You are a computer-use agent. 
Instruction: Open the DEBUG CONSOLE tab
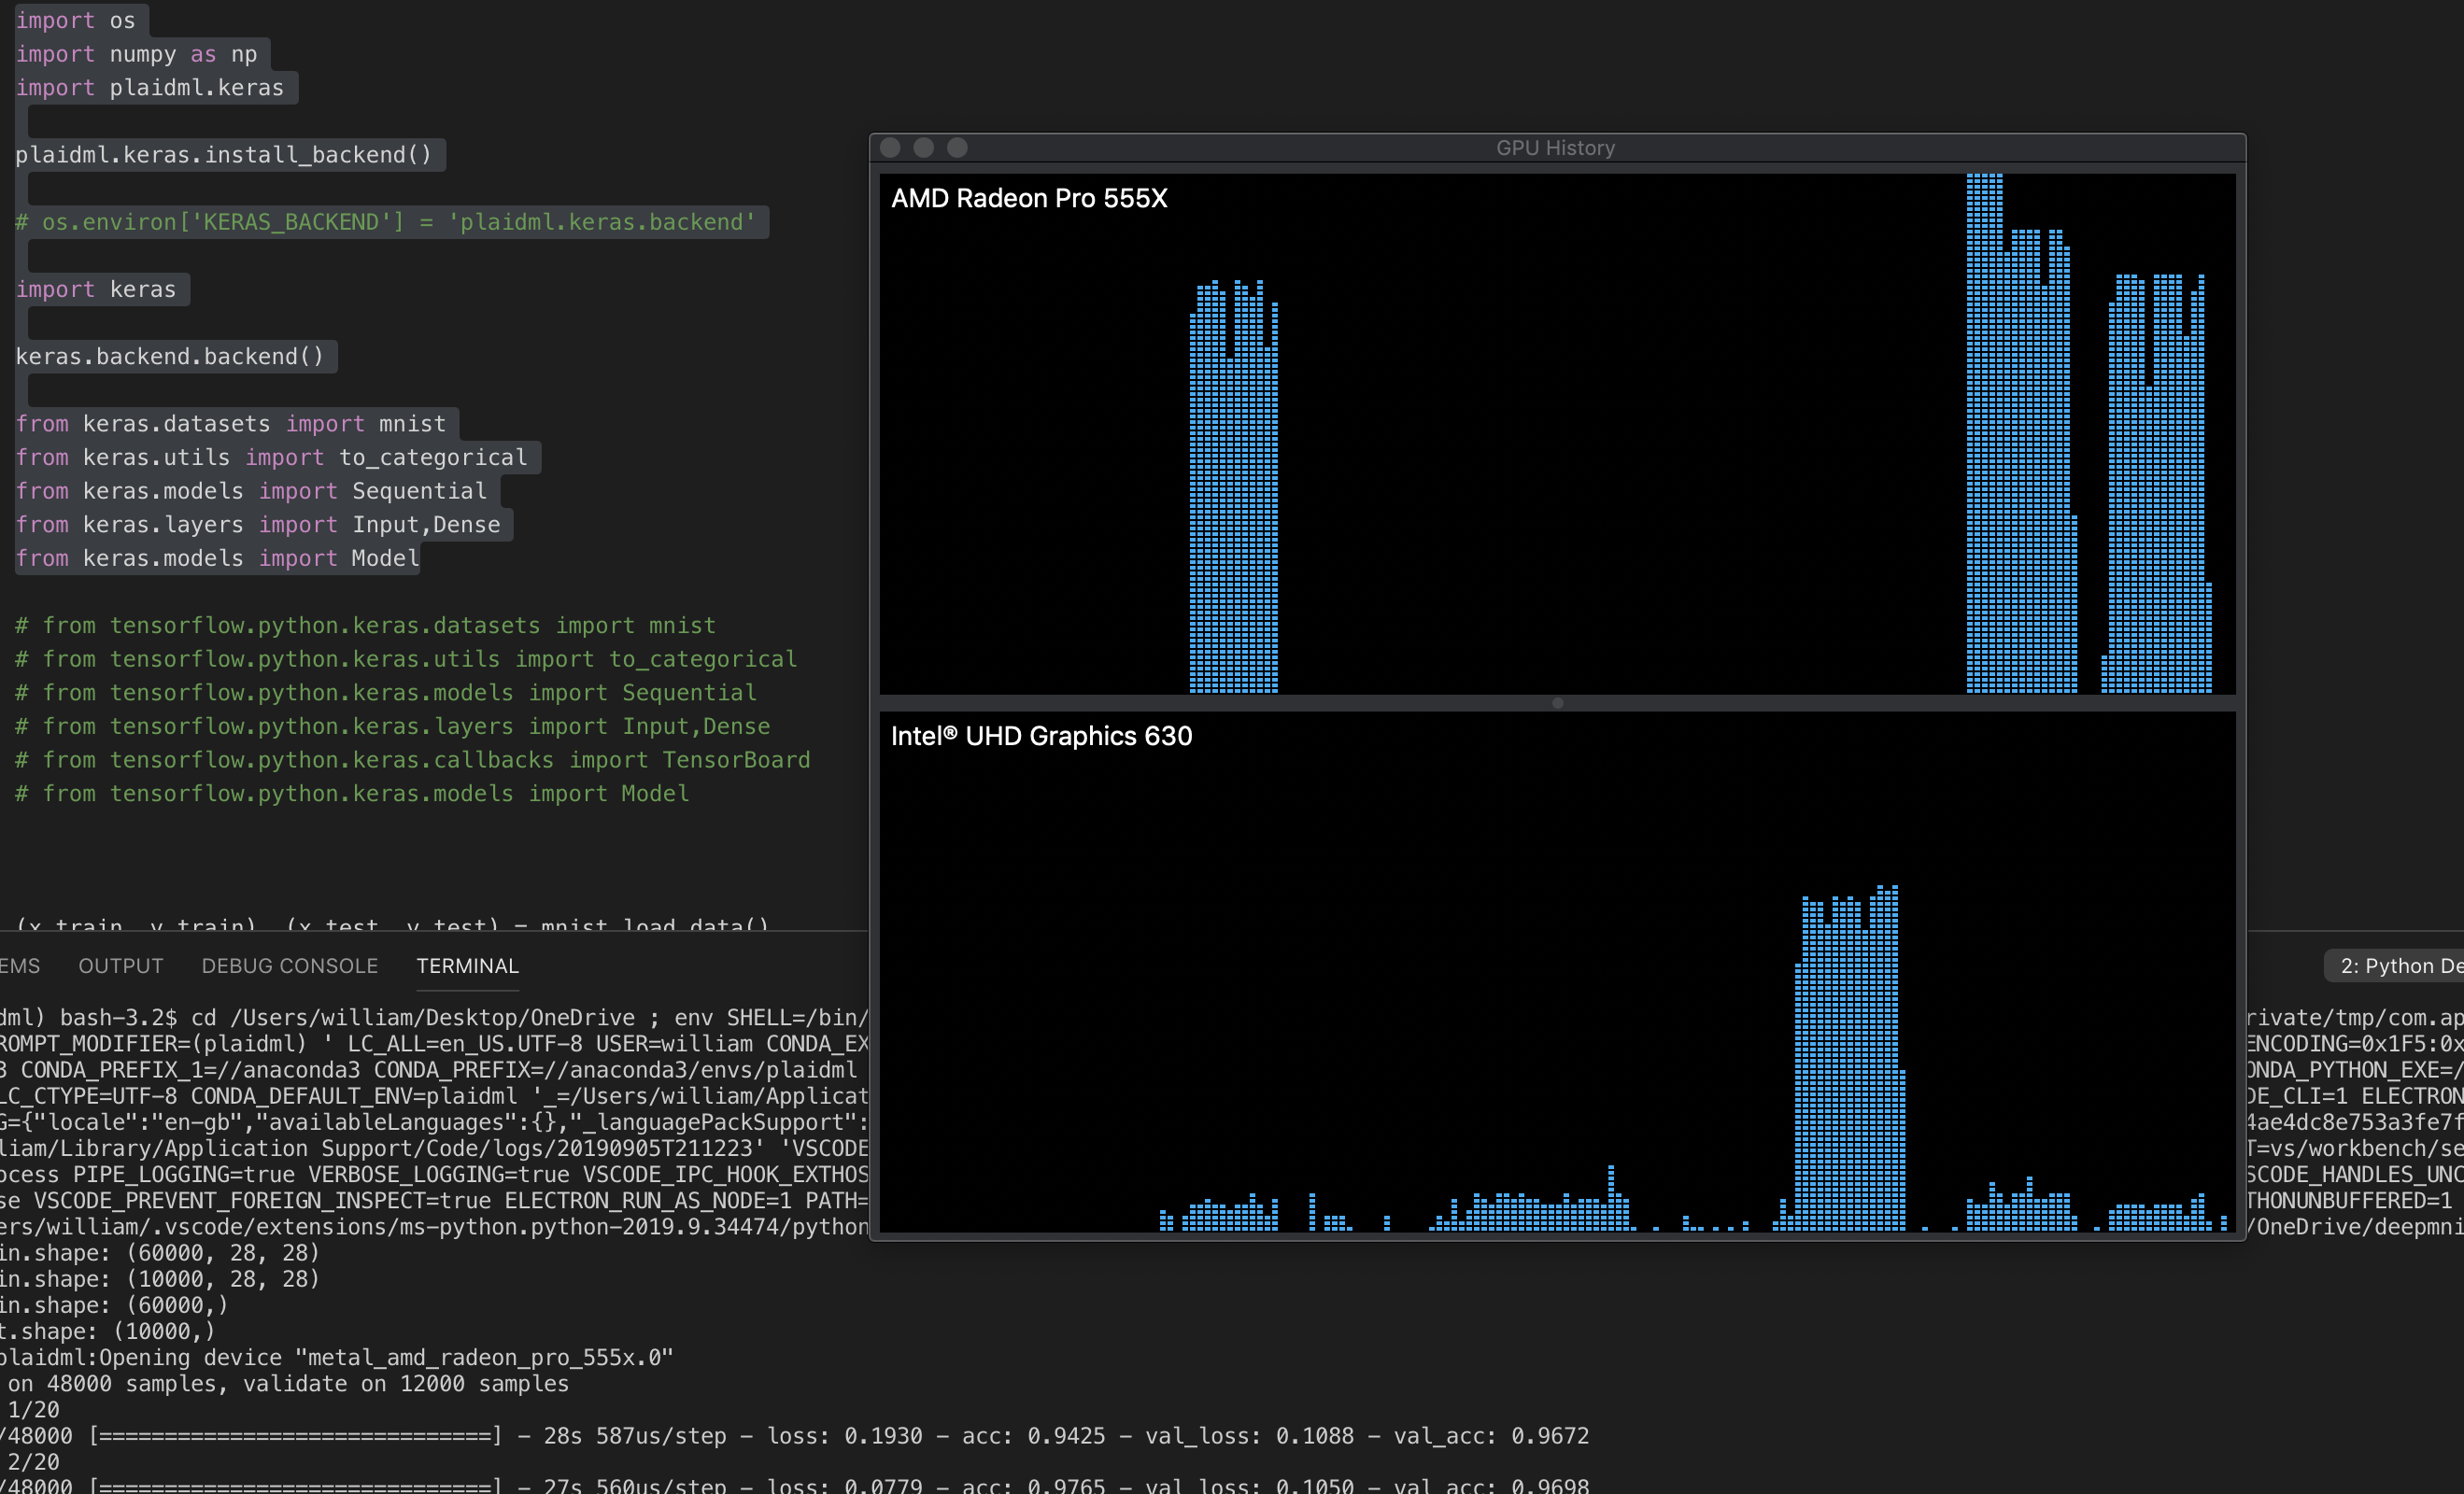pyautogui.click(x=288, y=965)
